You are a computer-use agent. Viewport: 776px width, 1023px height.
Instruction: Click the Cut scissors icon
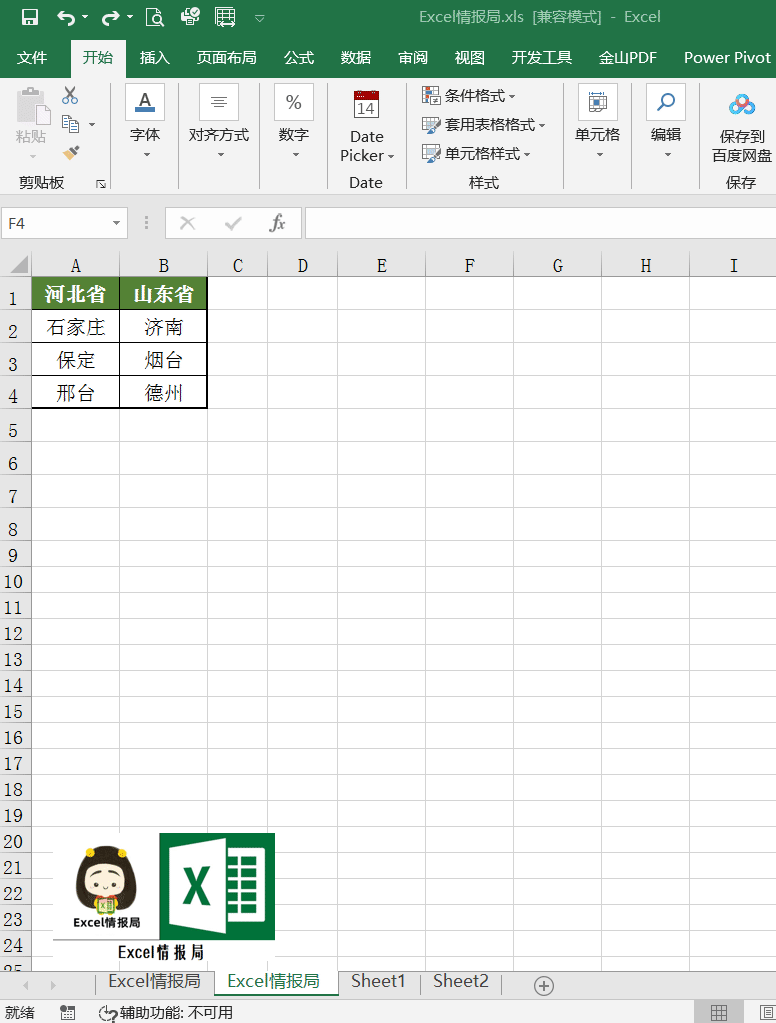[x=70, y=96]
